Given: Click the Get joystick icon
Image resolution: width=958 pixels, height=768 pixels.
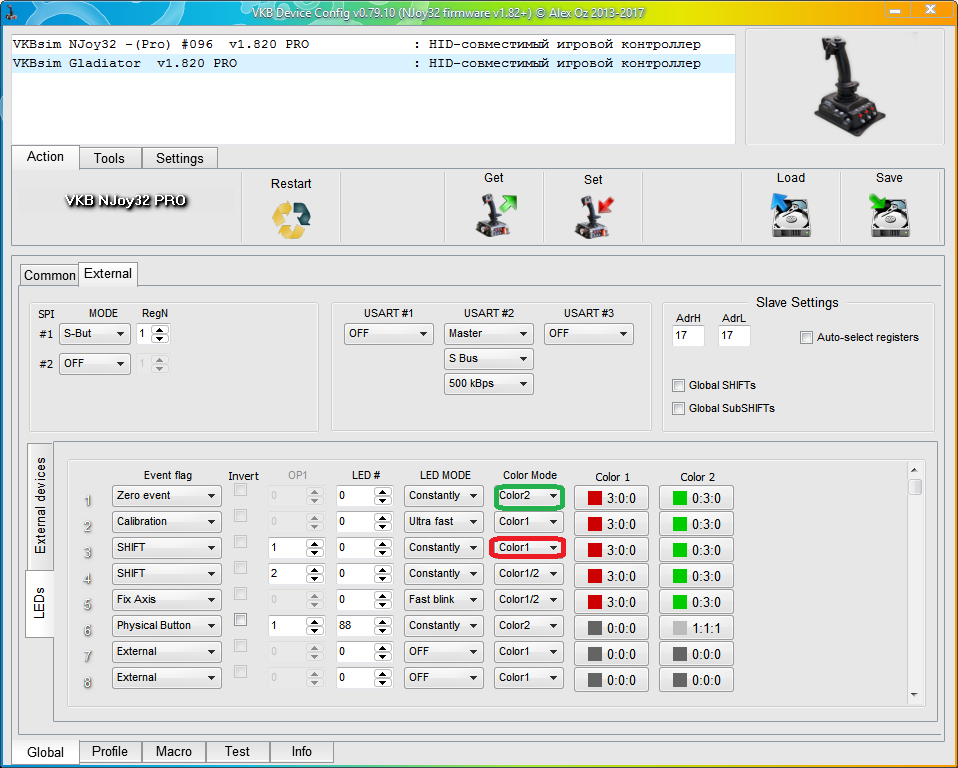Looking at the screenshot, I should pyautogui.click(x=495, y=215).
